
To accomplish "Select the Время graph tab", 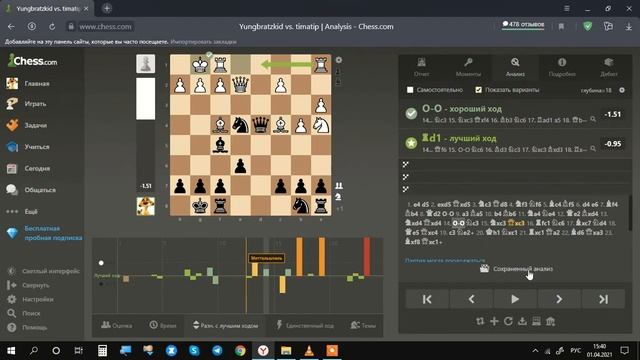I will 163,325.
